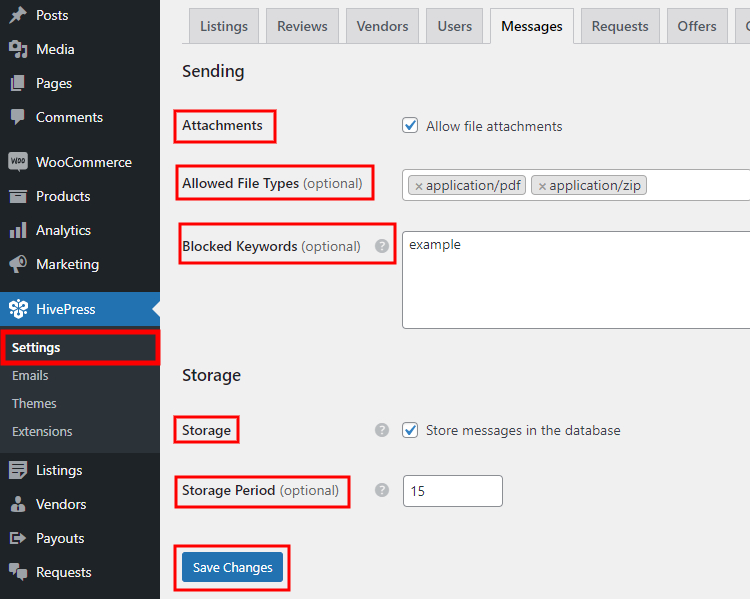The image size is (750, 599).
Task: Click the Payouts arrow icon
Action: coord(18,538)
